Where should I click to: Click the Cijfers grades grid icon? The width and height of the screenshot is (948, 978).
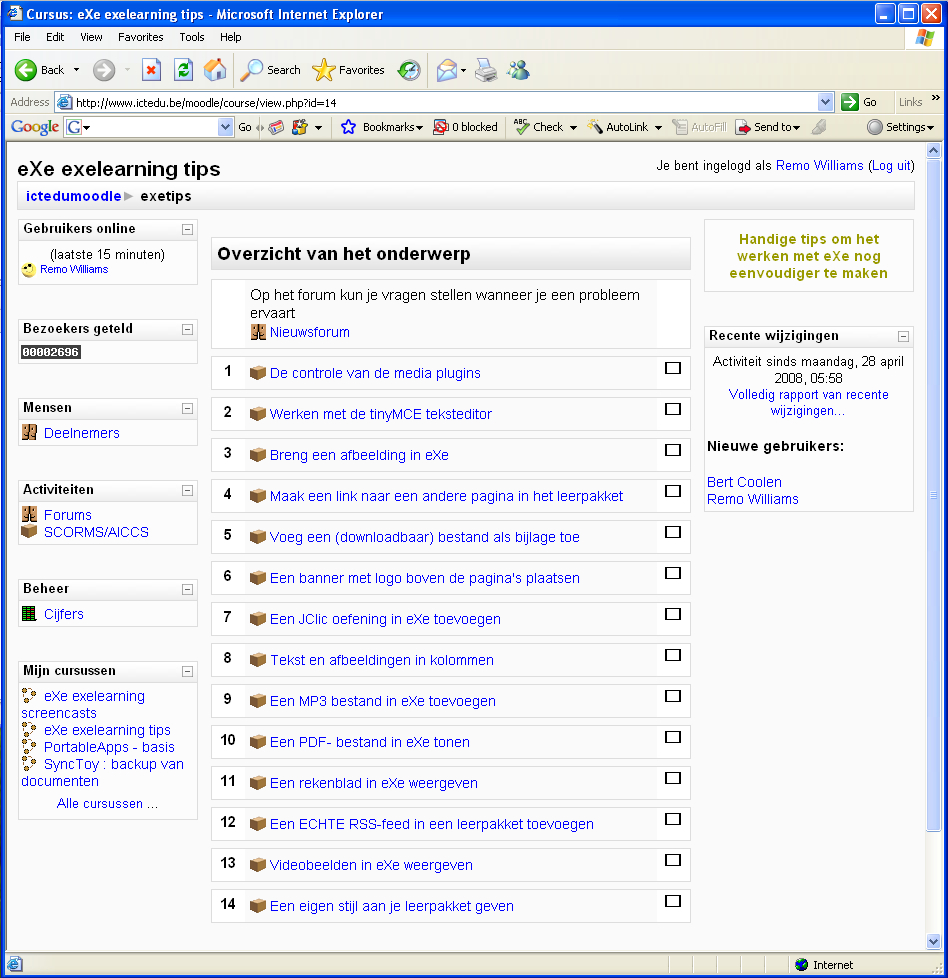coord(29,614)
